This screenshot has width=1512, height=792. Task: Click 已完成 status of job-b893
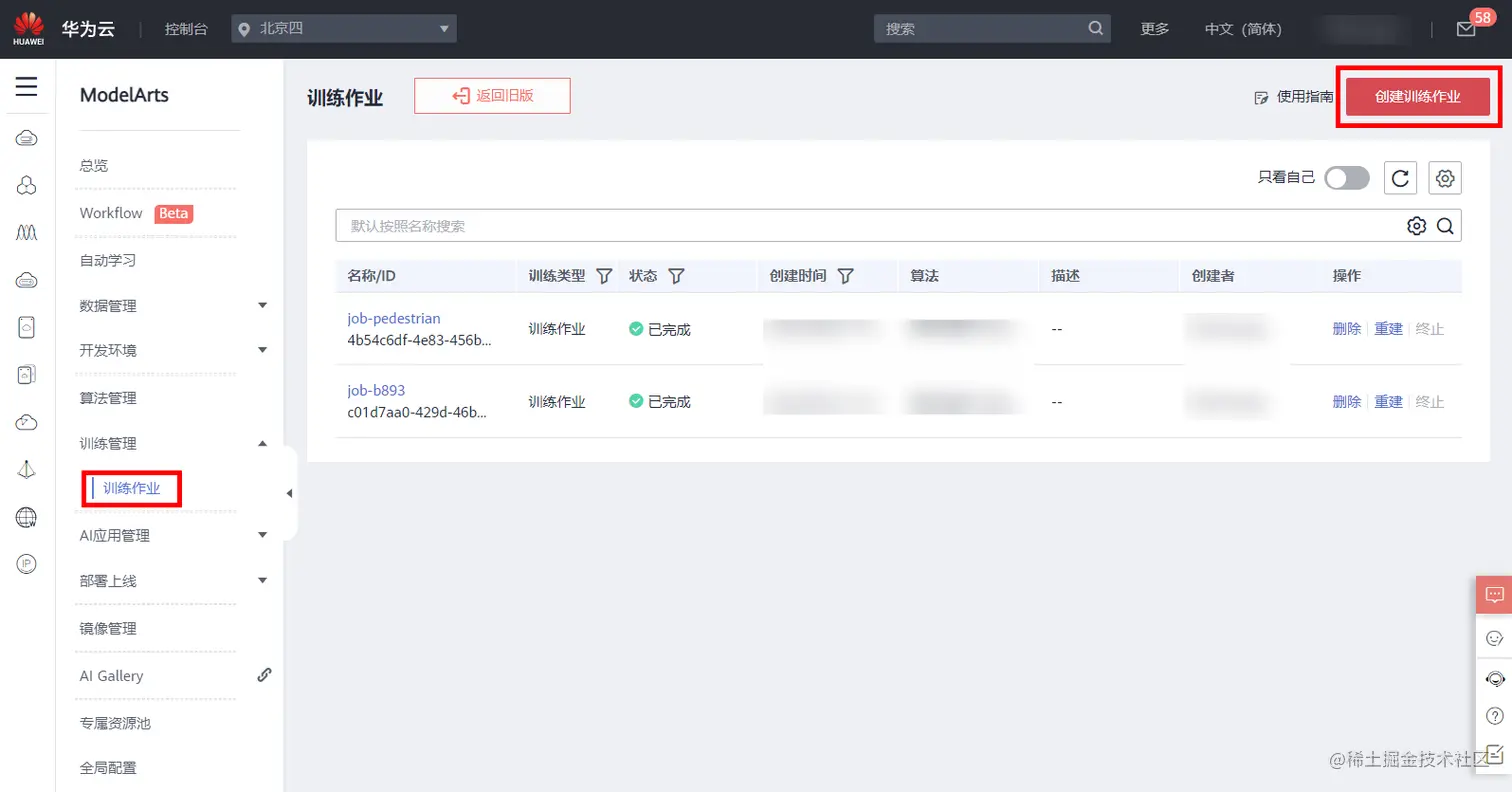pyautogui.click(x=660, y=401)
